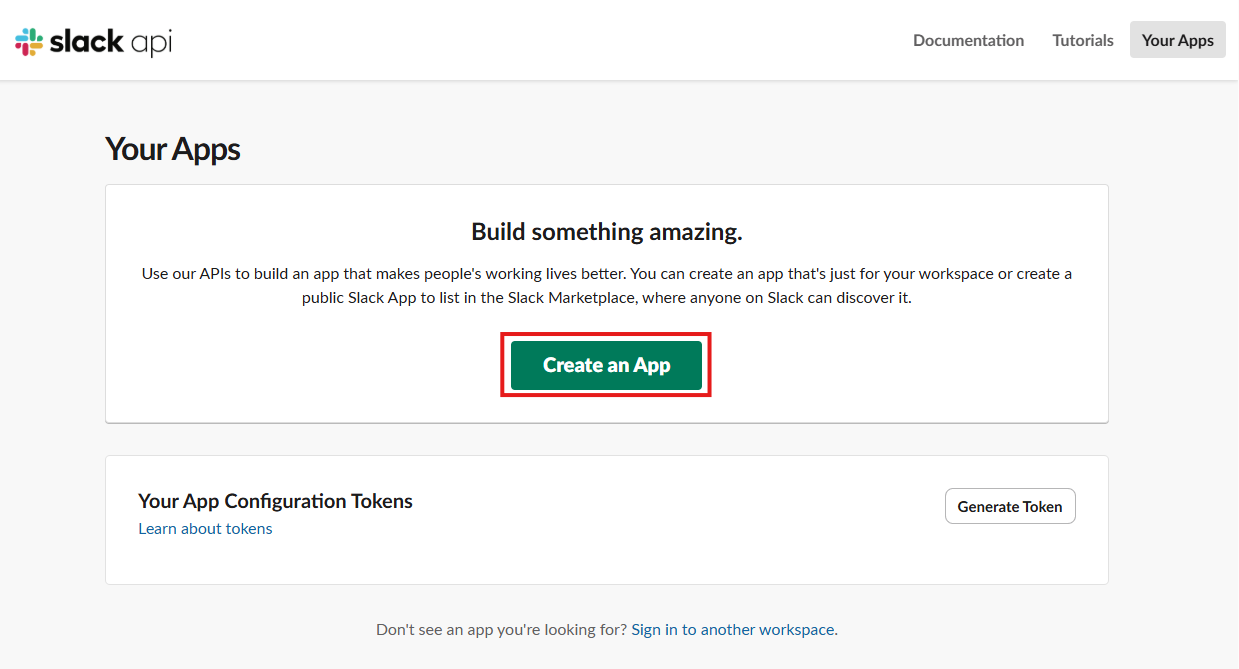Select the Your Apps tab

click(1177, 40)
